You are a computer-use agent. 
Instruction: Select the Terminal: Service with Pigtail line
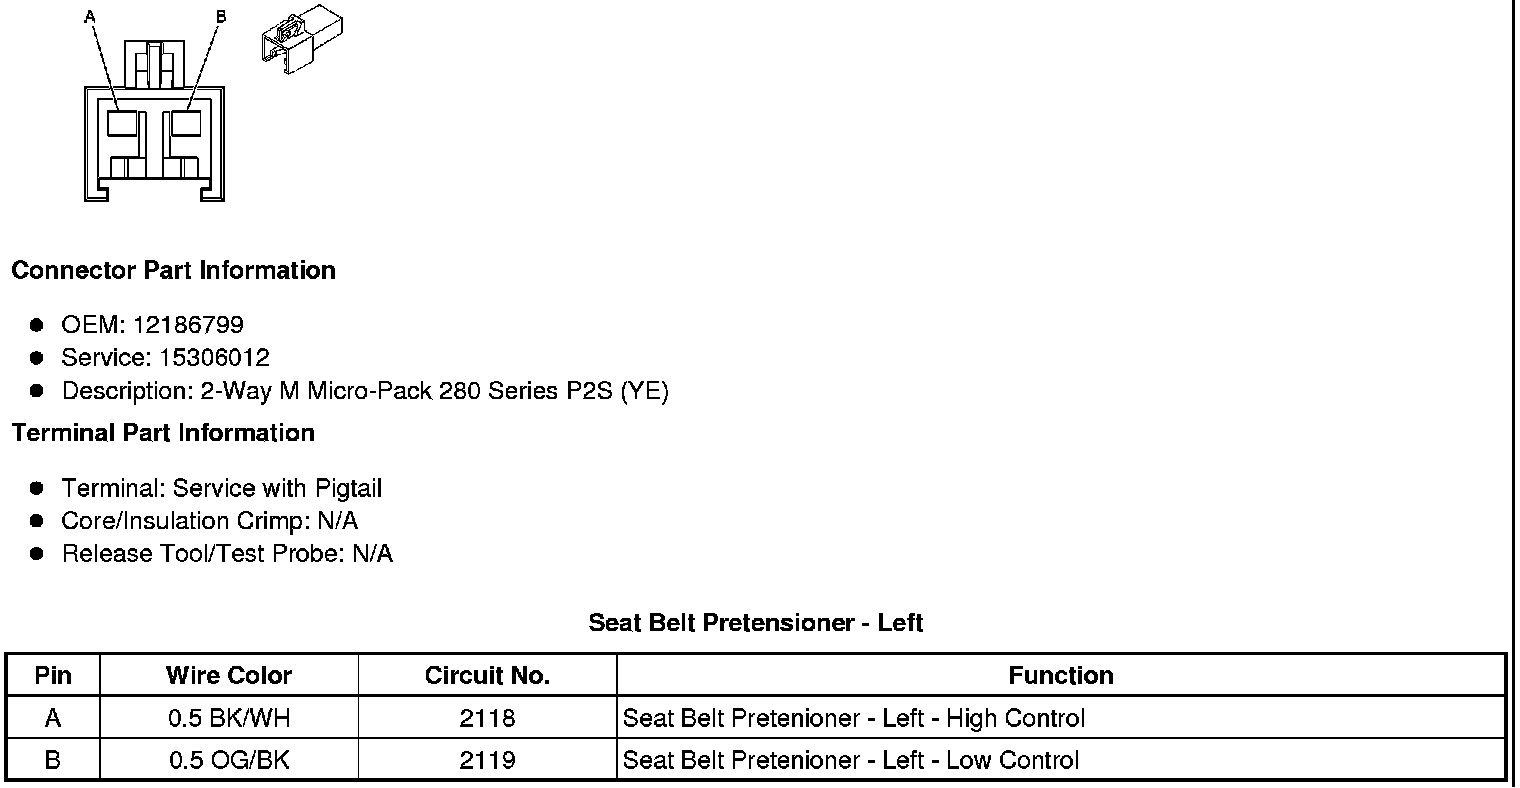pyautogui.click(x=221, y=489)
